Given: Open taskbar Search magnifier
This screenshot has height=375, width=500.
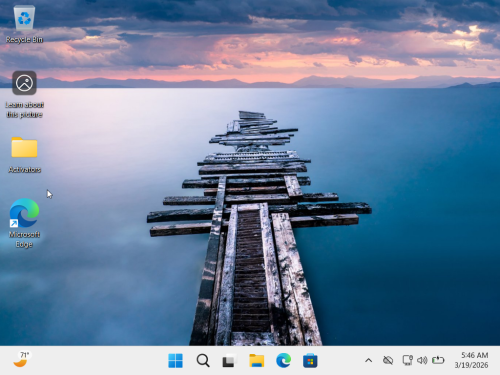Looking at the screenshot, I should 203,360.
